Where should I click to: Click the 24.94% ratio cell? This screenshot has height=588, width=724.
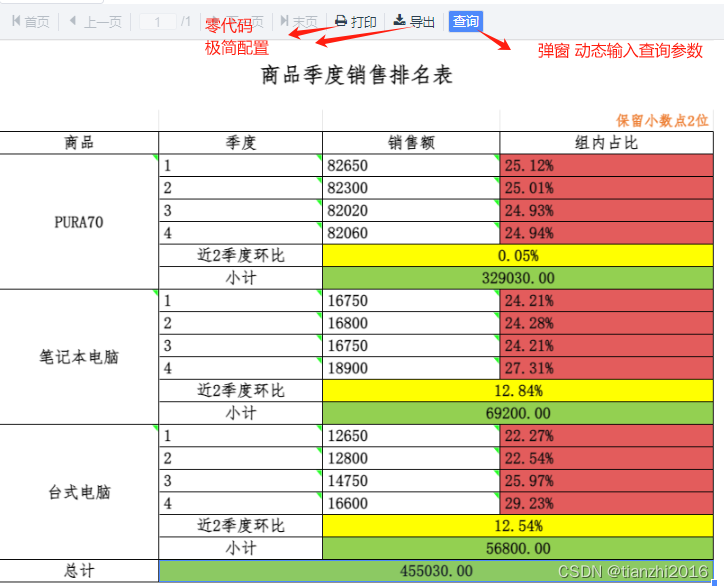(x=607, y=233)
